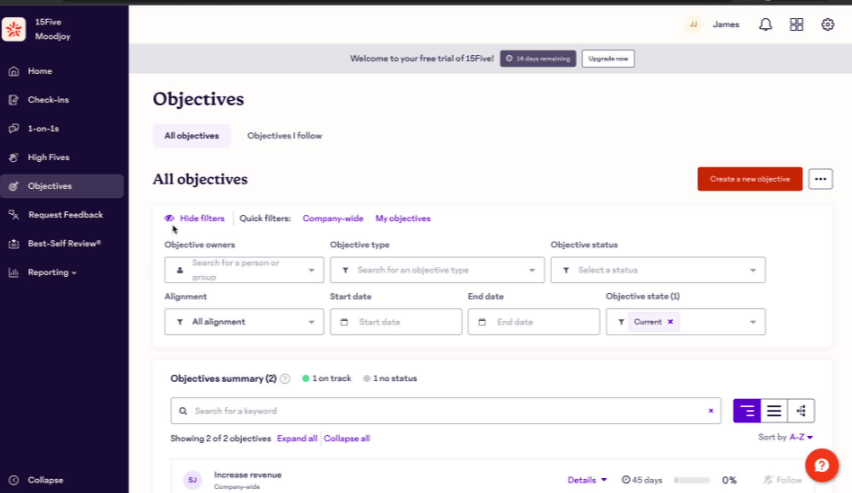This screenshot has height=493, width=852.
Task: Click the Expand all link
Action: (x=297, y=439)
